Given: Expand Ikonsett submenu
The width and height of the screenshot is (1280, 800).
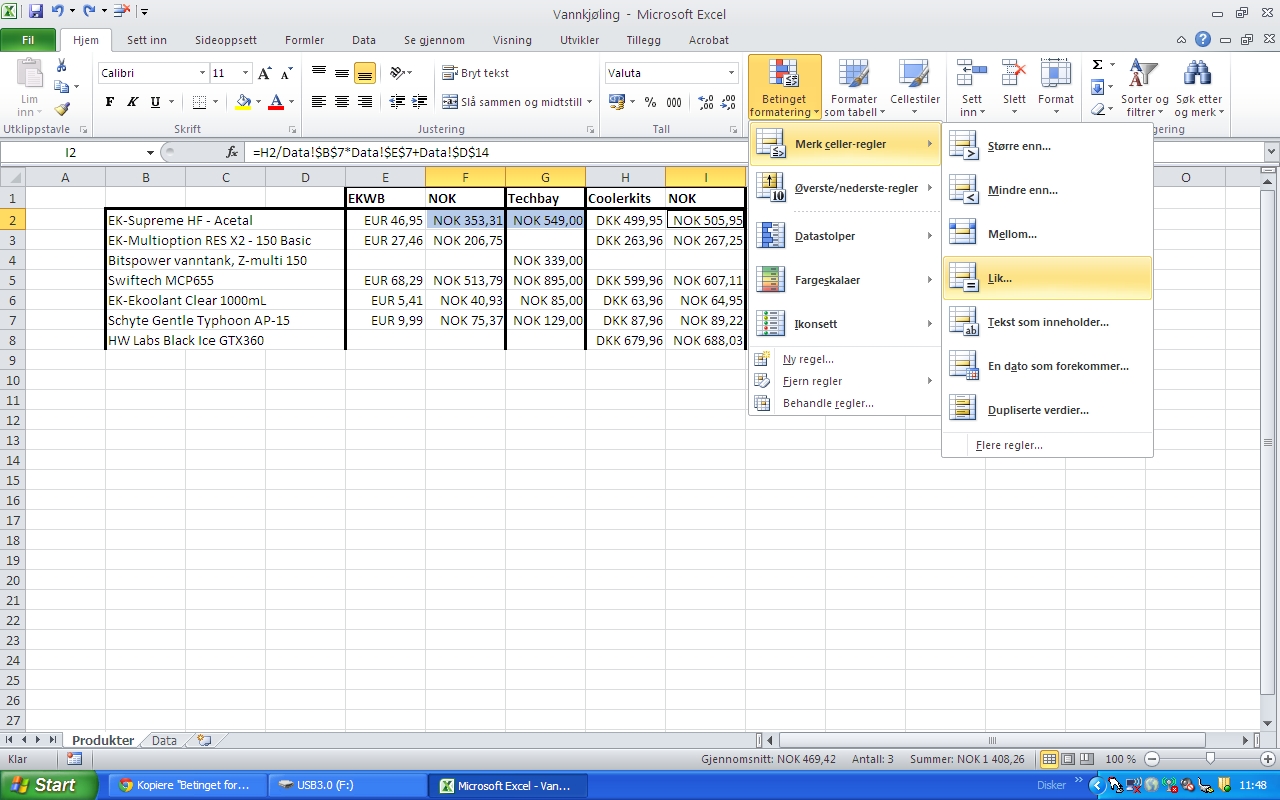Looking at the screenshot, I should tap(845, 324).
